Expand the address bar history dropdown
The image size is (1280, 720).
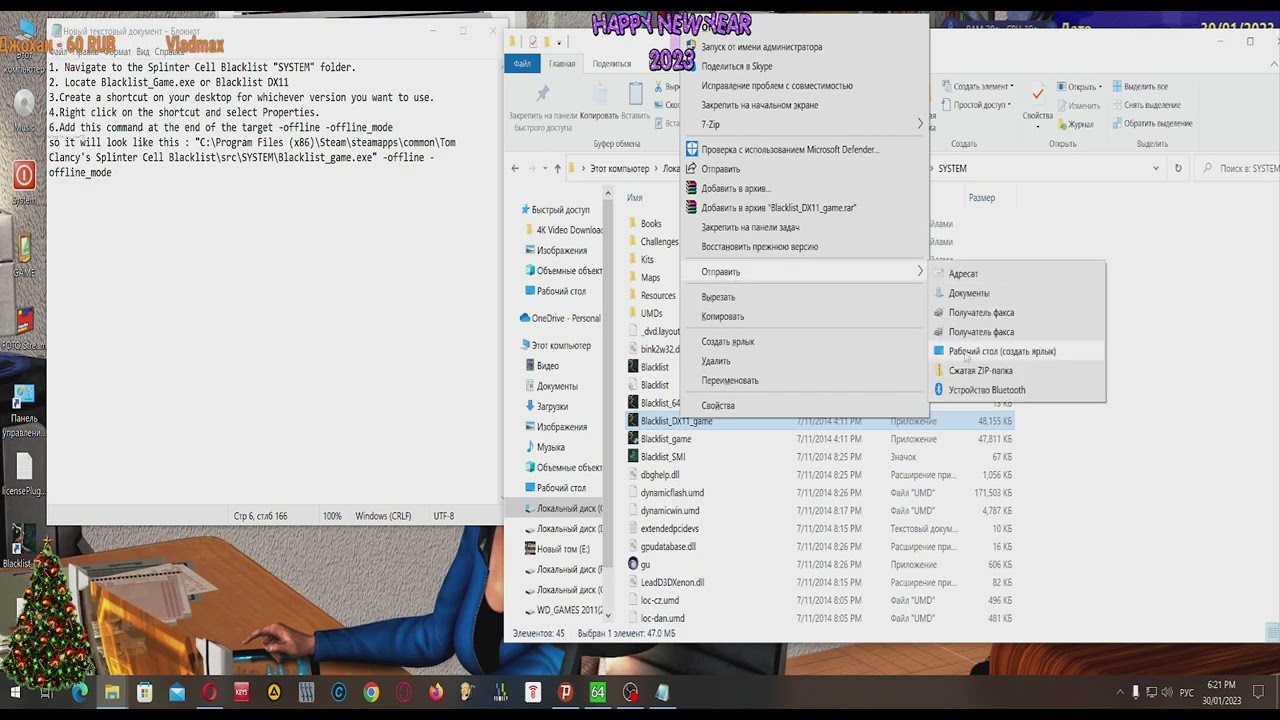[x=1156, y=169]
